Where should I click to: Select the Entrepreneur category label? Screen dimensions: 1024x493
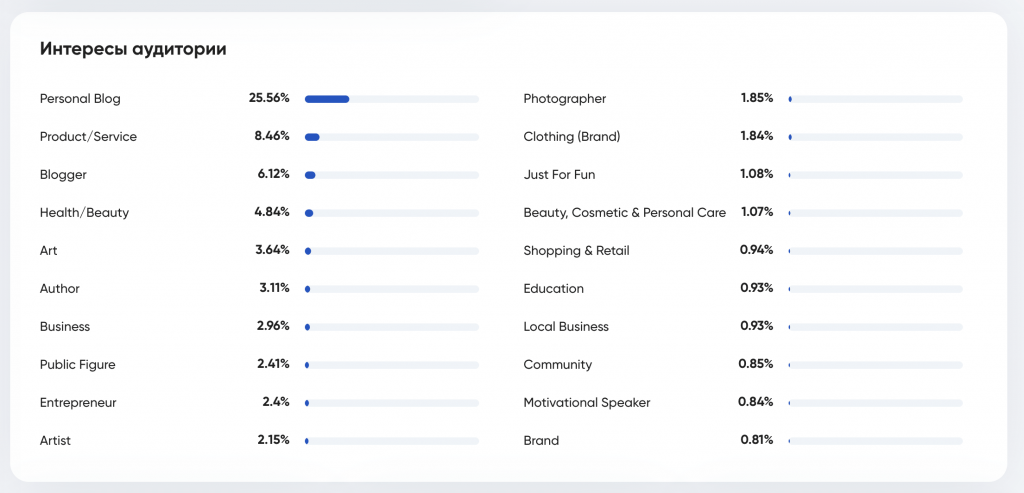point(78,403)
